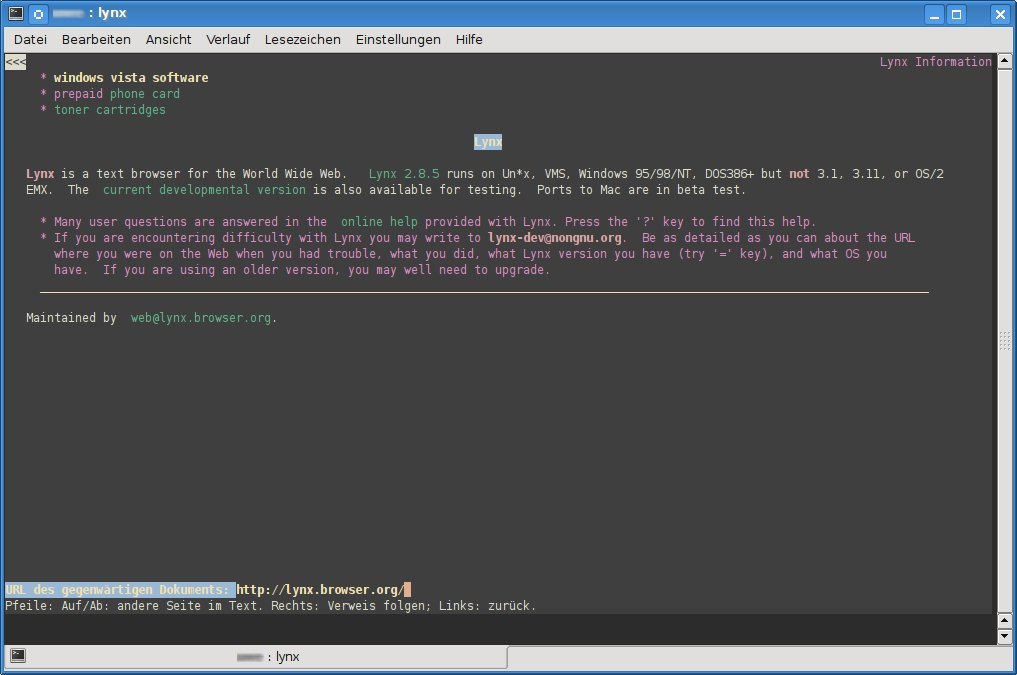Click the highlighted 'Lynx' heading
The width and height of the screenshot is (1017, 675).
coord(488,142)
